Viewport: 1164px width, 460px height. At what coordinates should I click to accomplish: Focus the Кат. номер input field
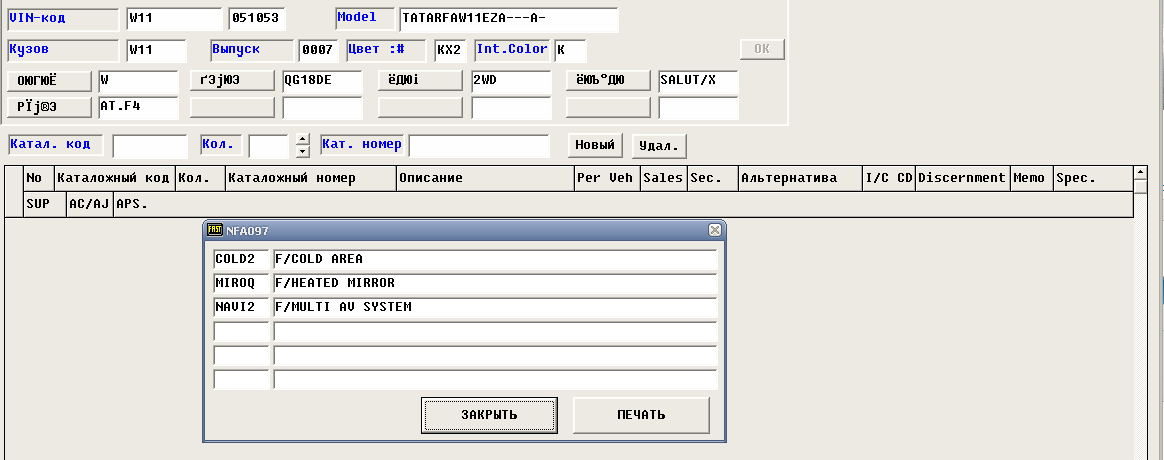click(x=479, y=146)
